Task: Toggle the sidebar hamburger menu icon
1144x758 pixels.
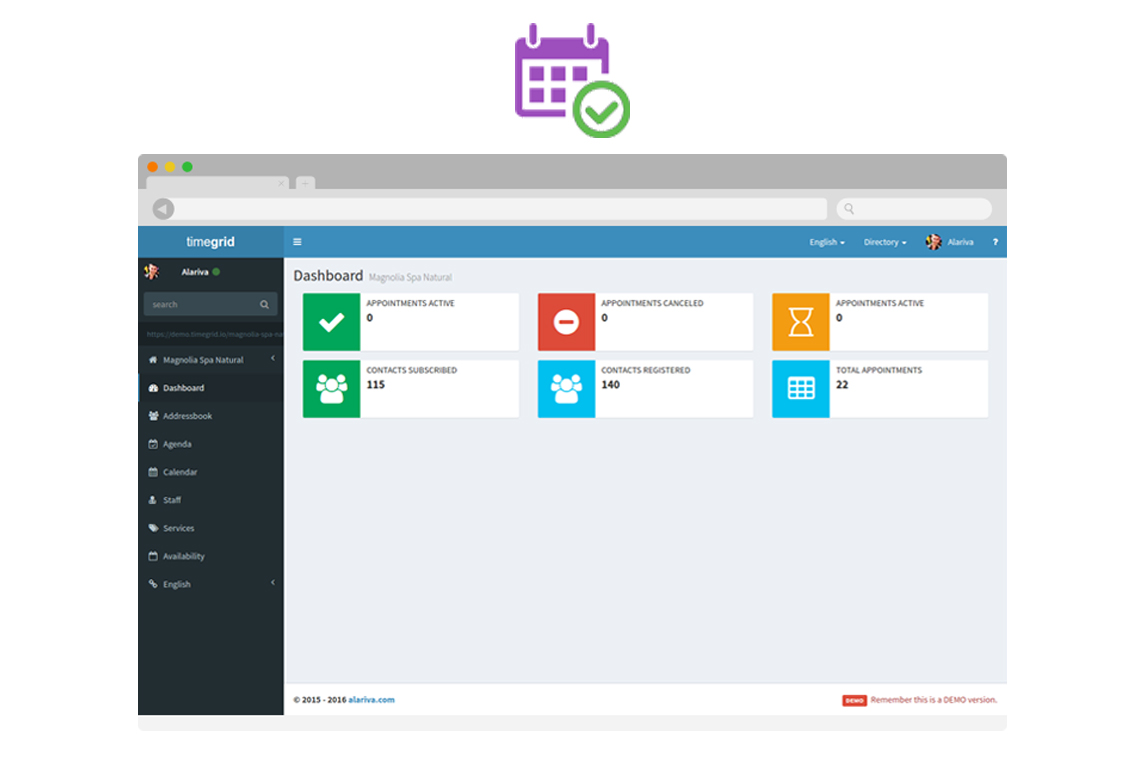Action: click(x=297, y=242)
